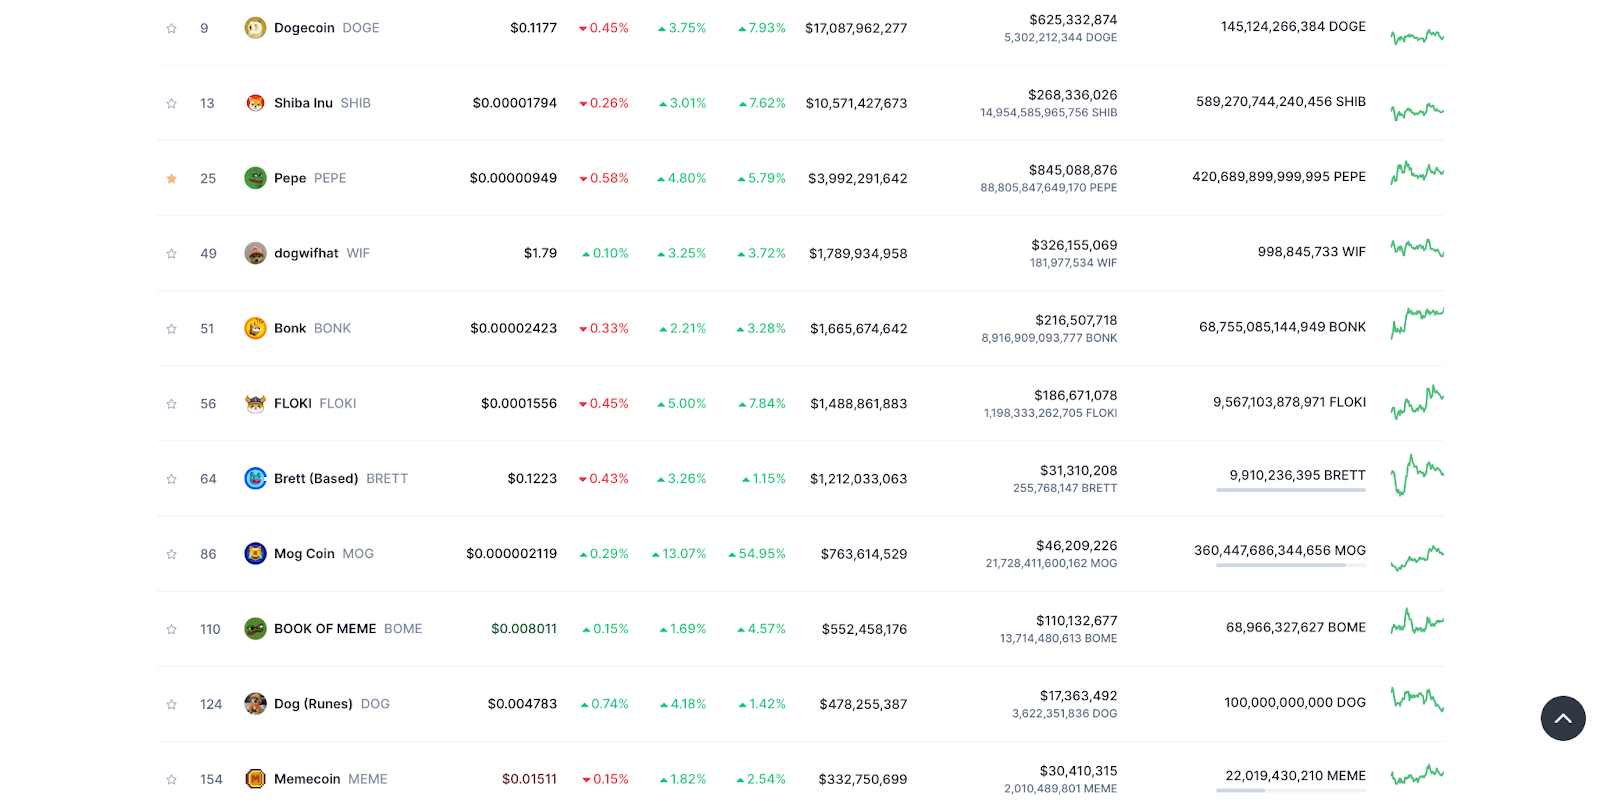This screenshot has width=1600, height=812.
Task: Click the Bonk coin logo
Action: coord(255,328)
